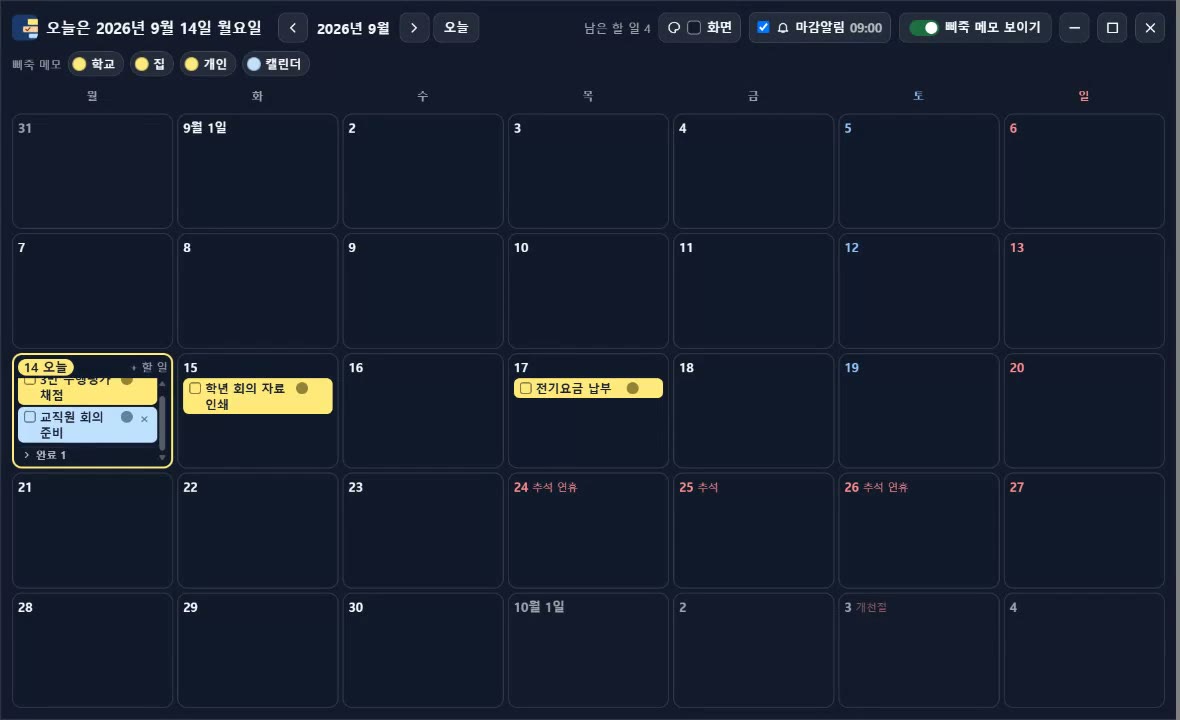Advance to the next month with the right chevron
This screenshot has width=1180, height=720.
click(414, 28)
